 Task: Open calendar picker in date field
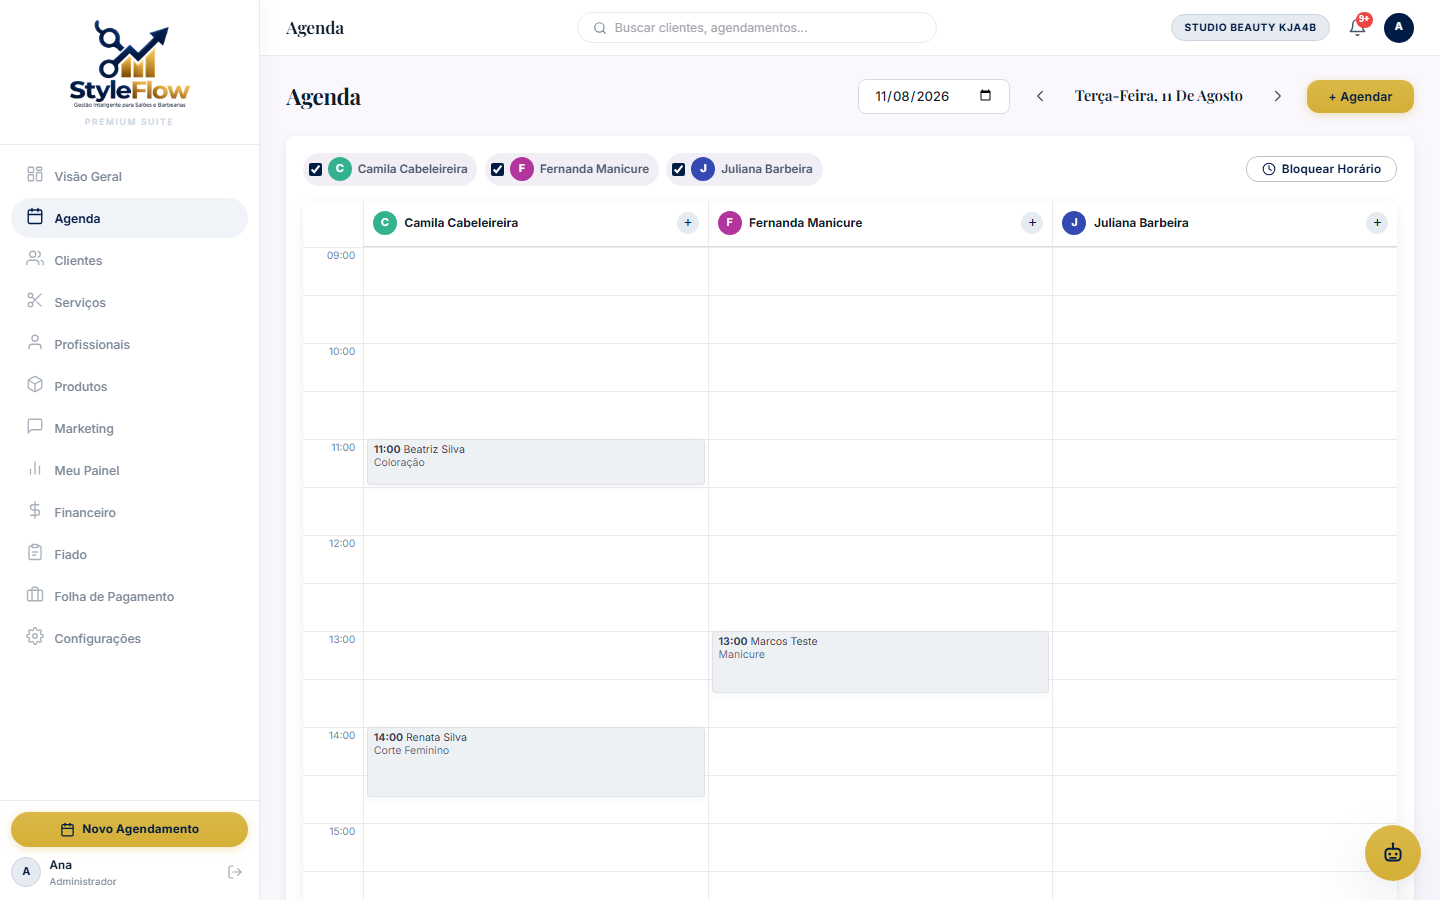(x=985, y=96)
